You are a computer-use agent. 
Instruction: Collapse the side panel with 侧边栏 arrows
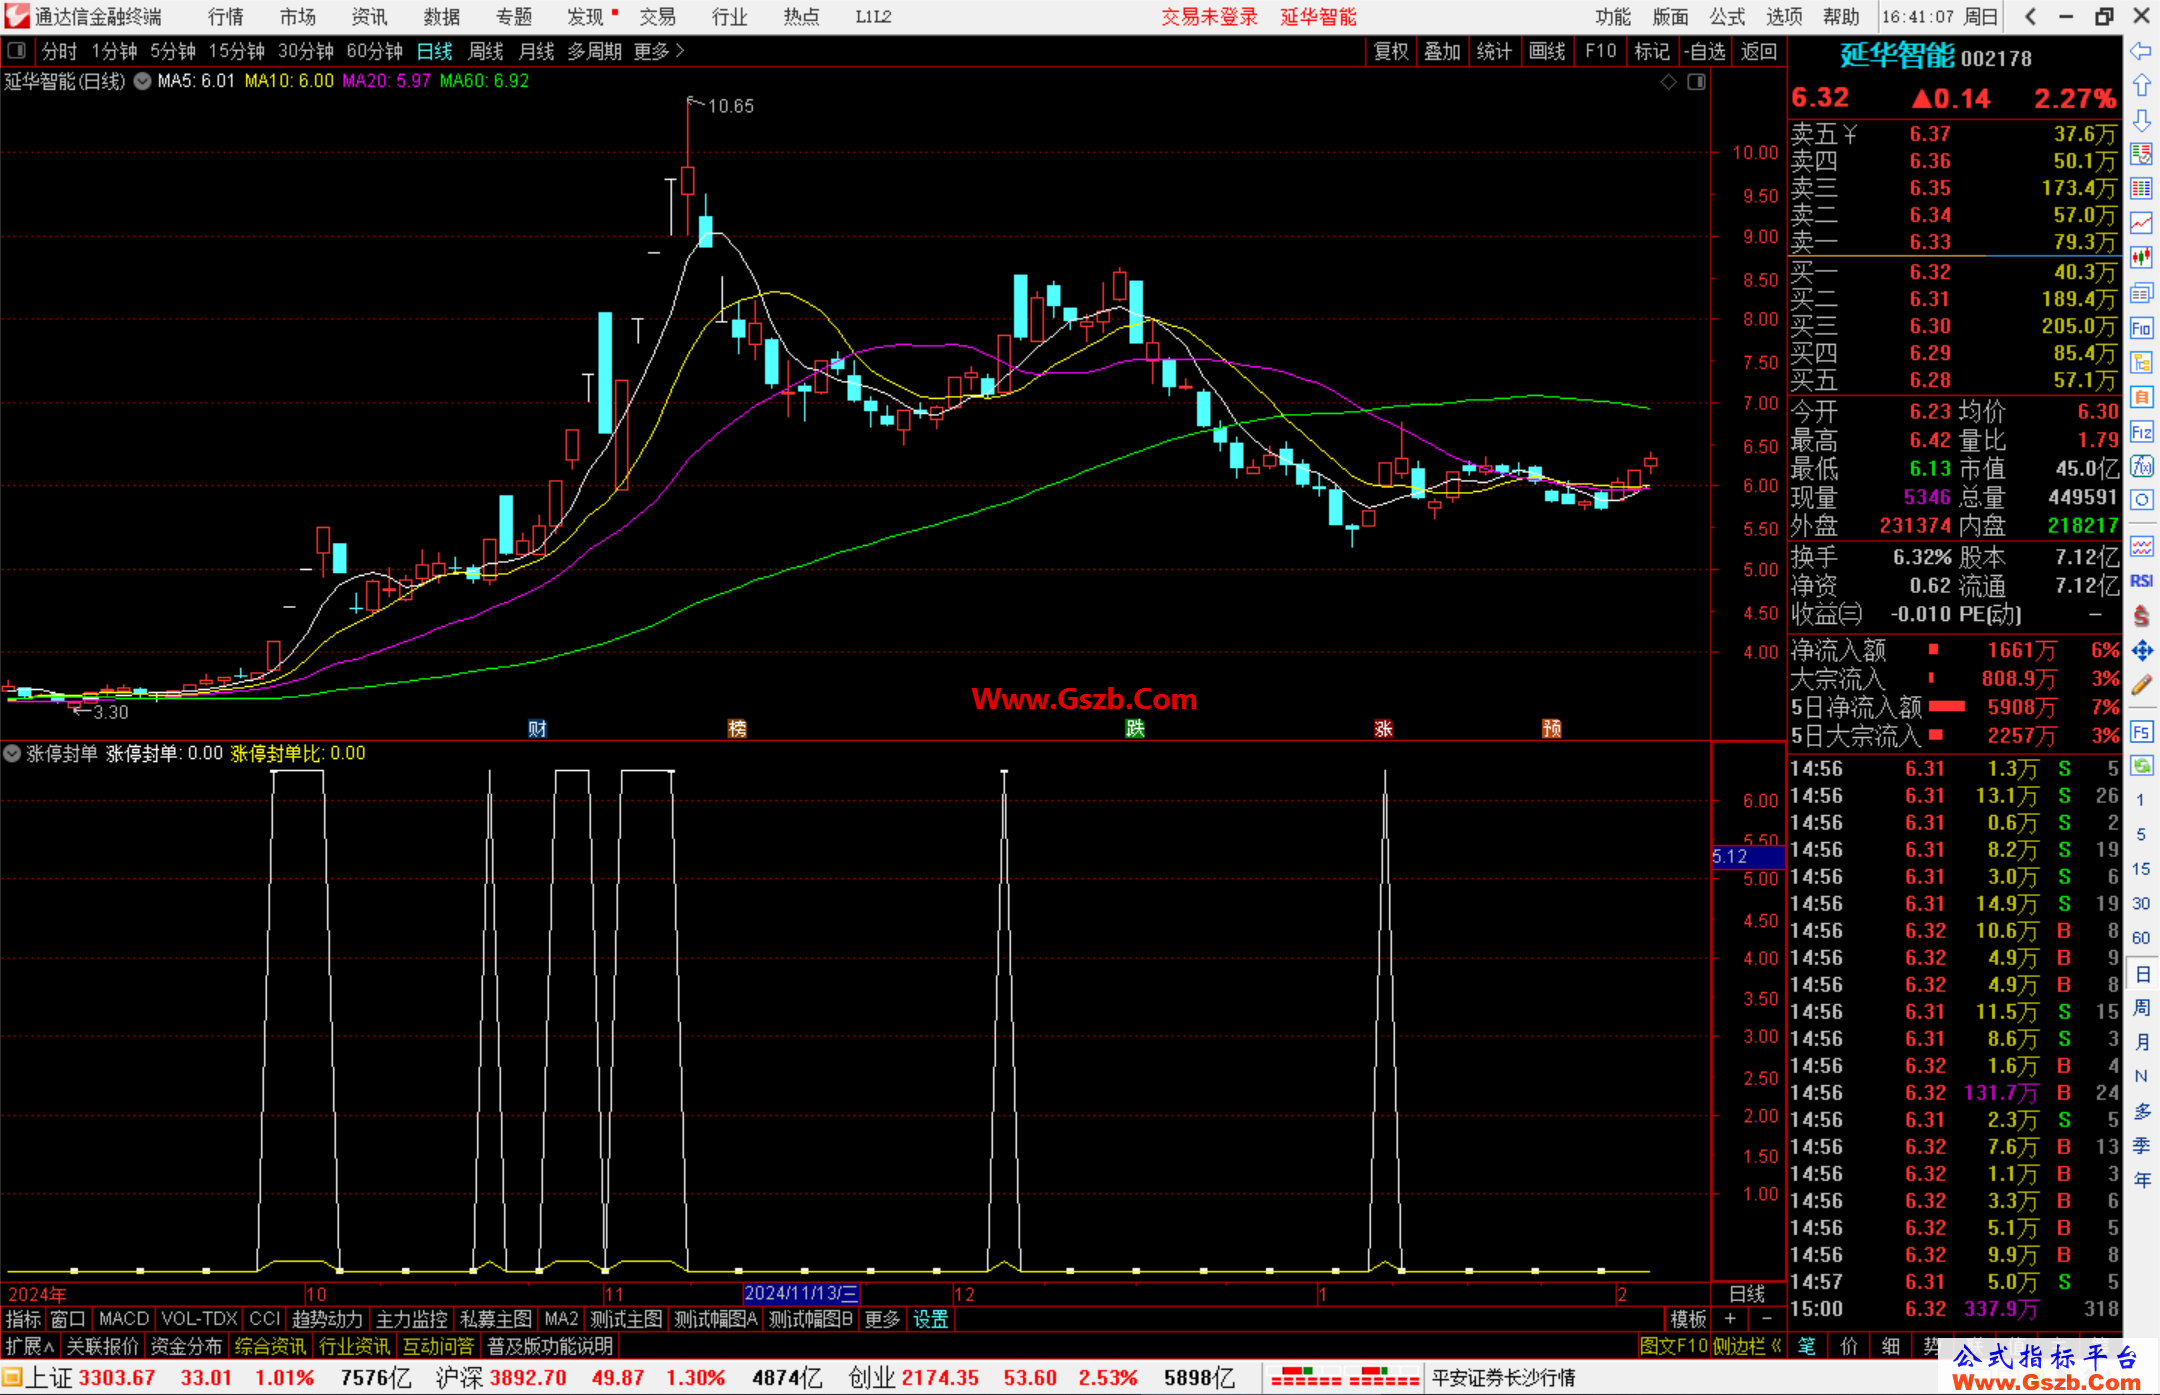[x=1747, y=1346]
